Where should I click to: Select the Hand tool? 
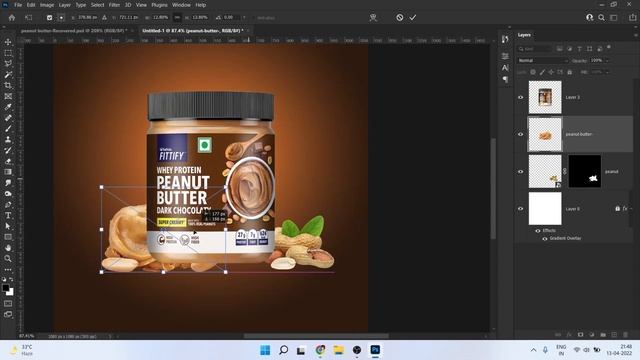(x=8, y=248)
